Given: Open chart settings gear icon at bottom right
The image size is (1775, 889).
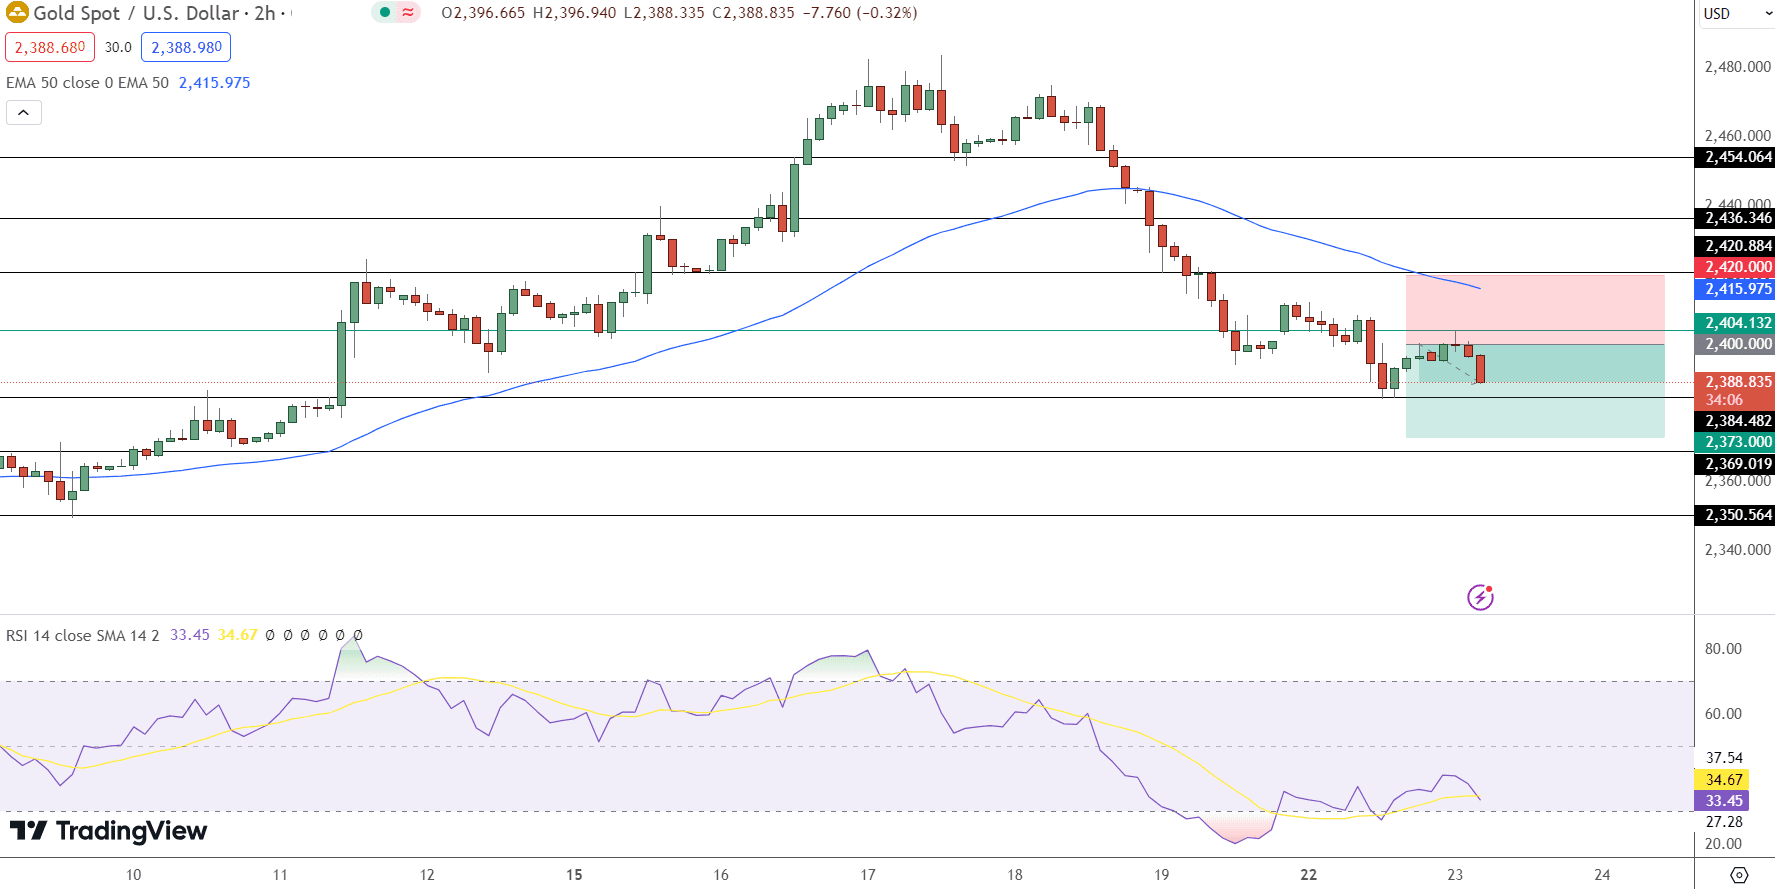Looking at the screenshot, I should point(1739,875).
